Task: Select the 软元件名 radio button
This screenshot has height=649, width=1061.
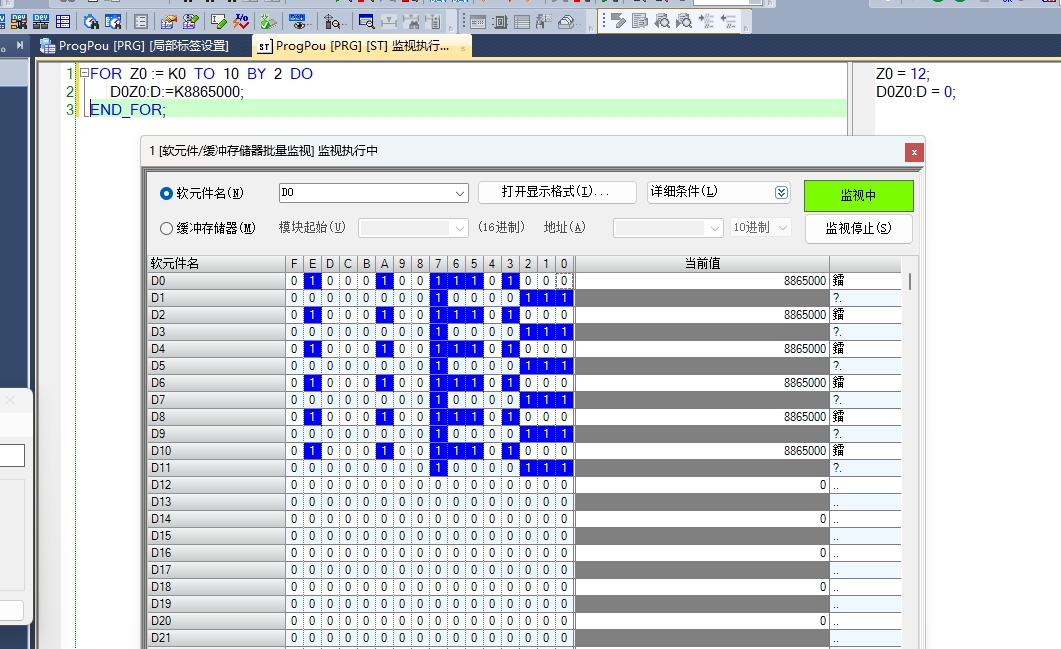Action: (166, 193)
